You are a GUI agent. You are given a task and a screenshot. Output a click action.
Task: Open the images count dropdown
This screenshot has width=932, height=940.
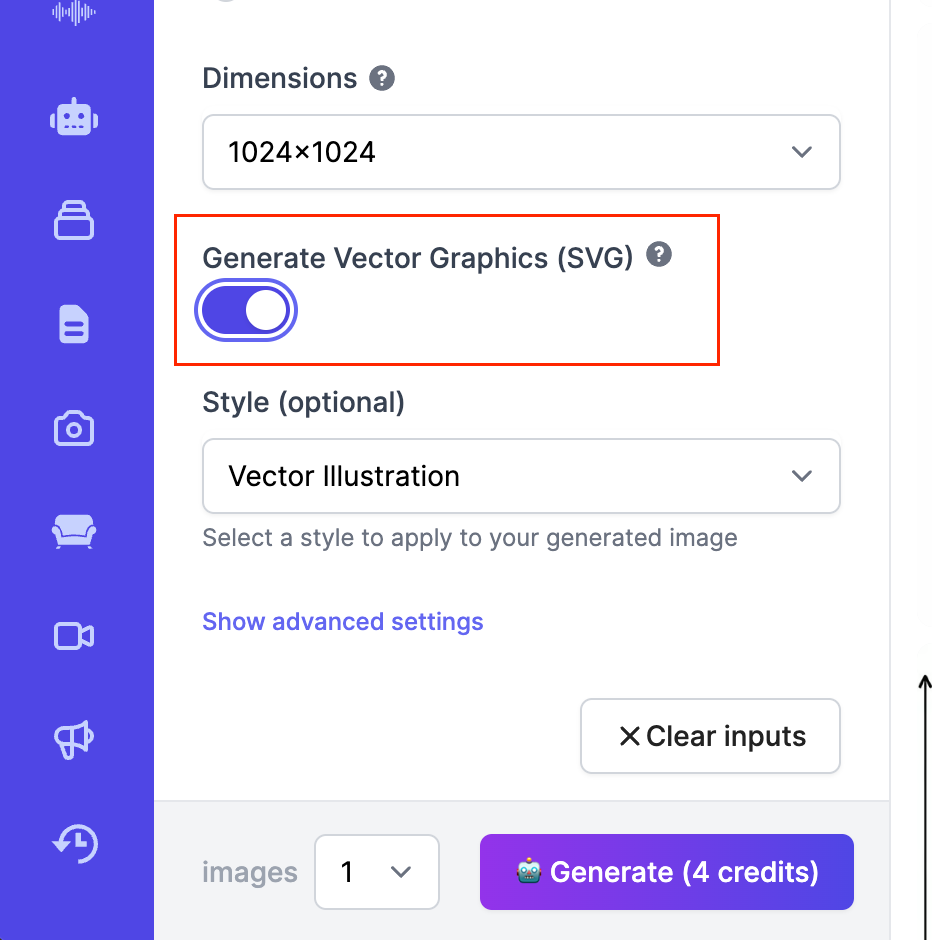click(x=376, y=872)
